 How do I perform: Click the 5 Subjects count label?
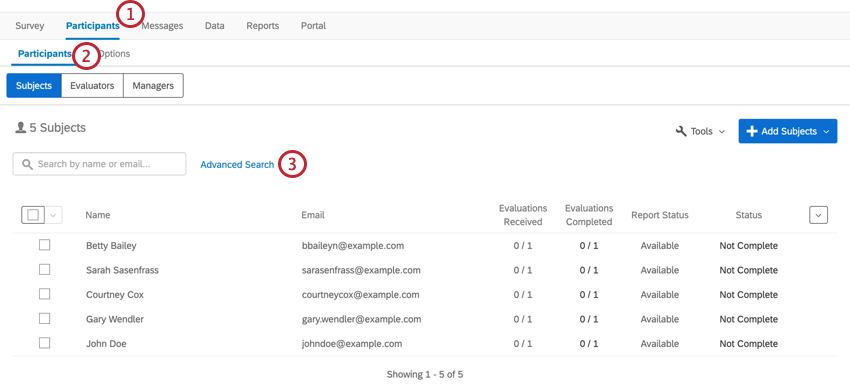[57, 128]
